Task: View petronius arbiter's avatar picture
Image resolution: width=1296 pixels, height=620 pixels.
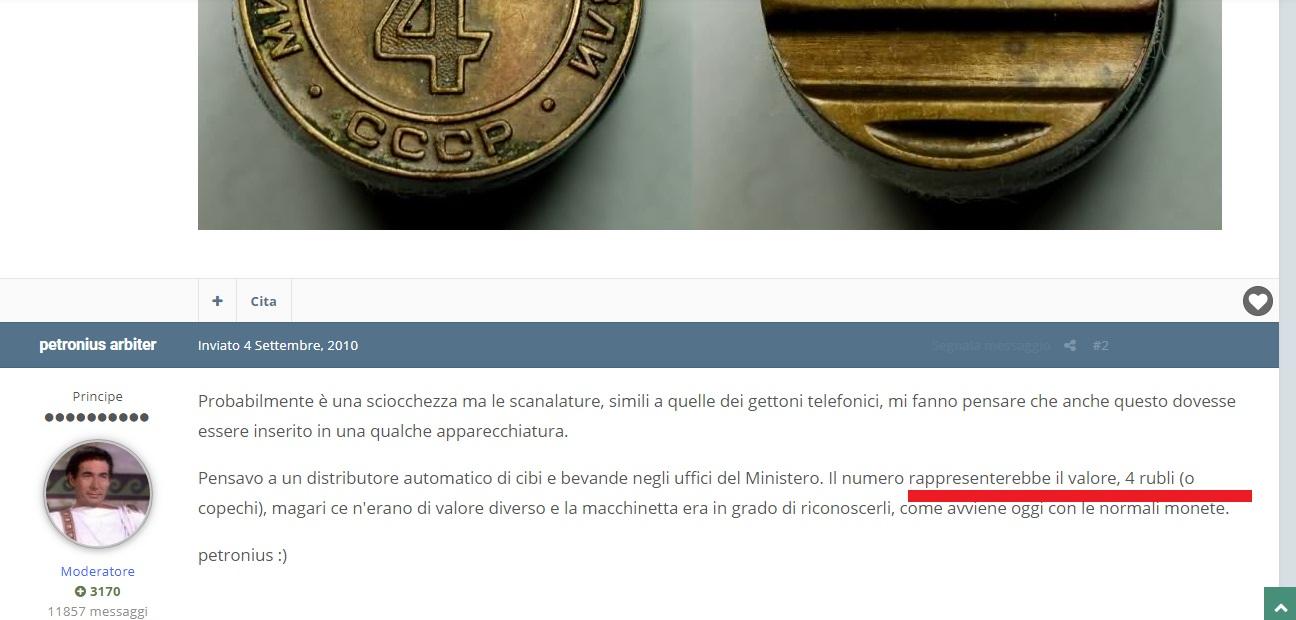Action: click(98, 494)
